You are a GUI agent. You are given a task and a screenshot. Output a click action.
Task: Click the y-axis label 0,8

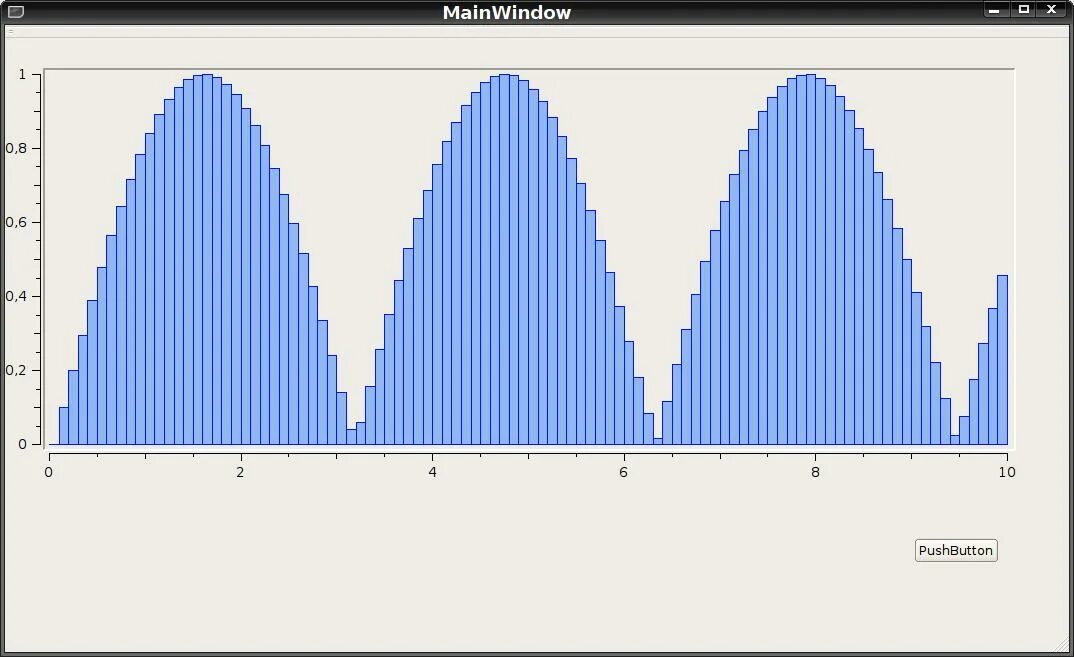click(16, 148)
